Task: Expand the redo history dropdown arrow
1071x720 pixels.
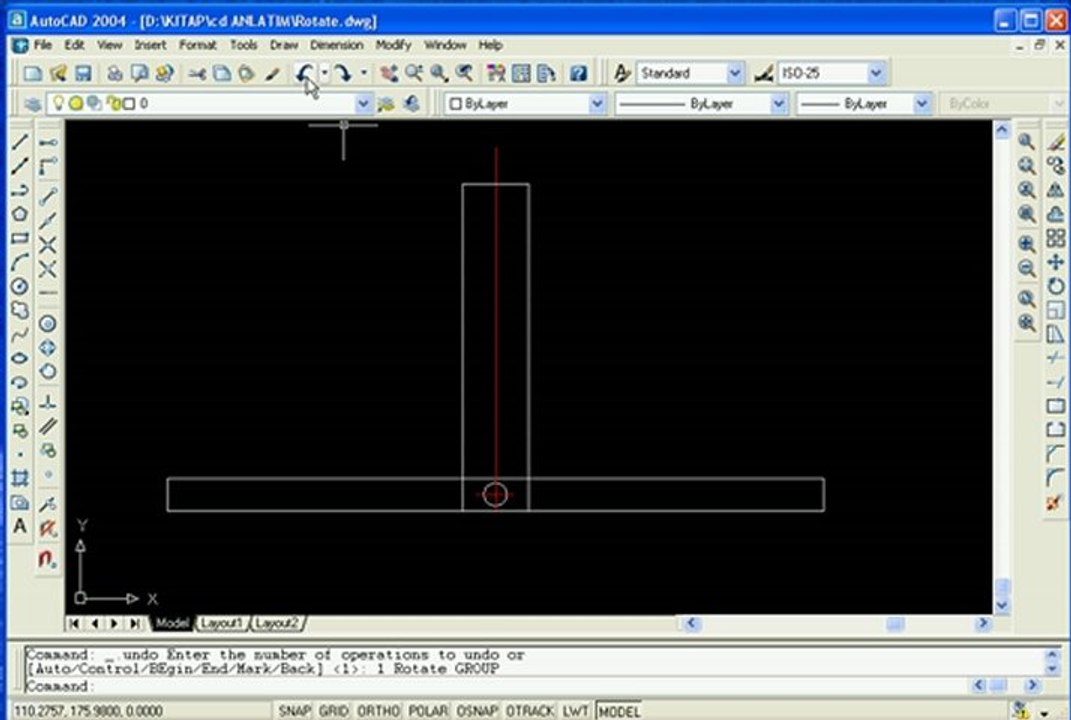Action: click(x=363, y=72)
